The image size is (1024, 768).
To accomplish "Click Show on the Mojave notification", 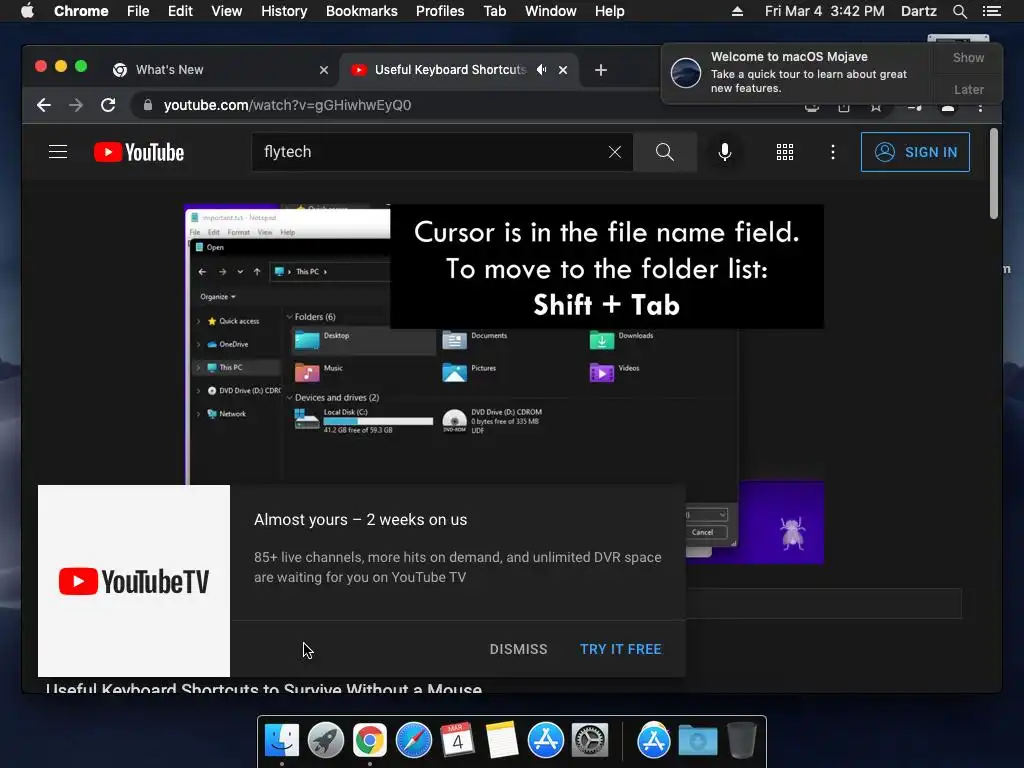I will pyautogui.click(x=968, y=57).
